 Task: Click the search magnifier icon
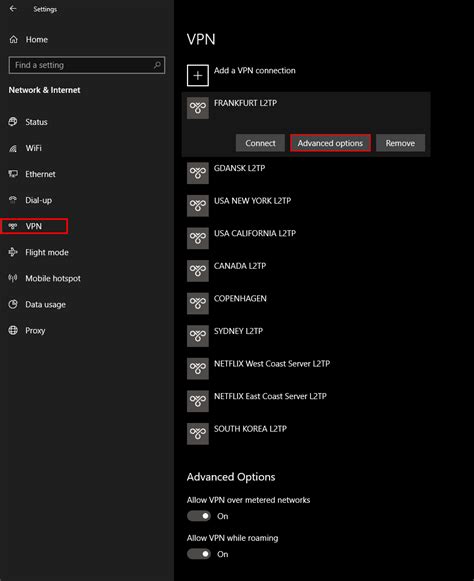pos(157,65)
